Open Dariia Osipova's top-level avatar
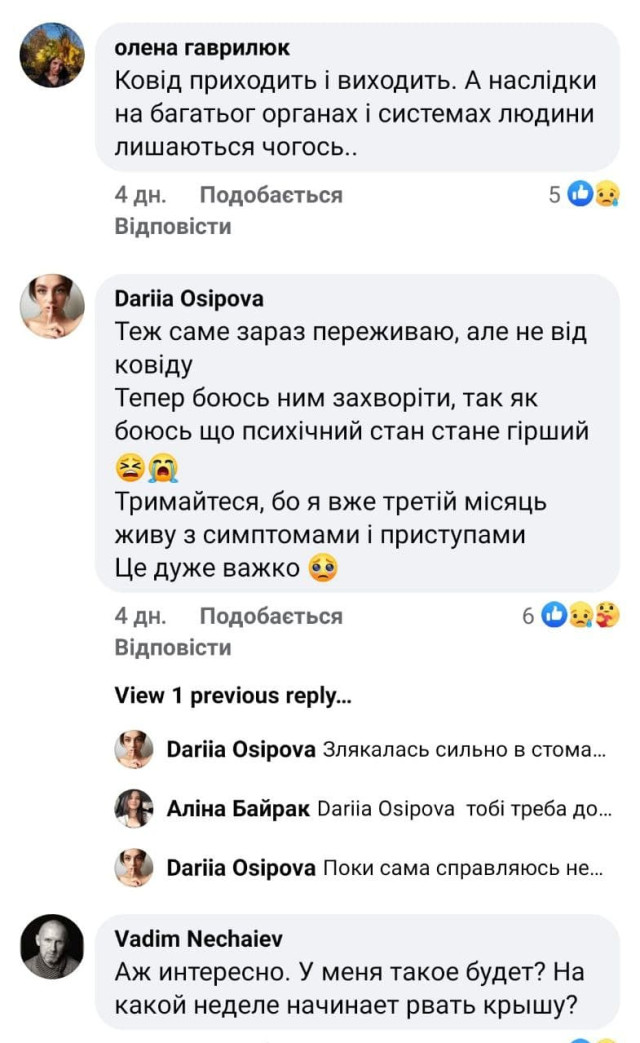Screen dimensions: 640x1043 [x=52, y=306]
